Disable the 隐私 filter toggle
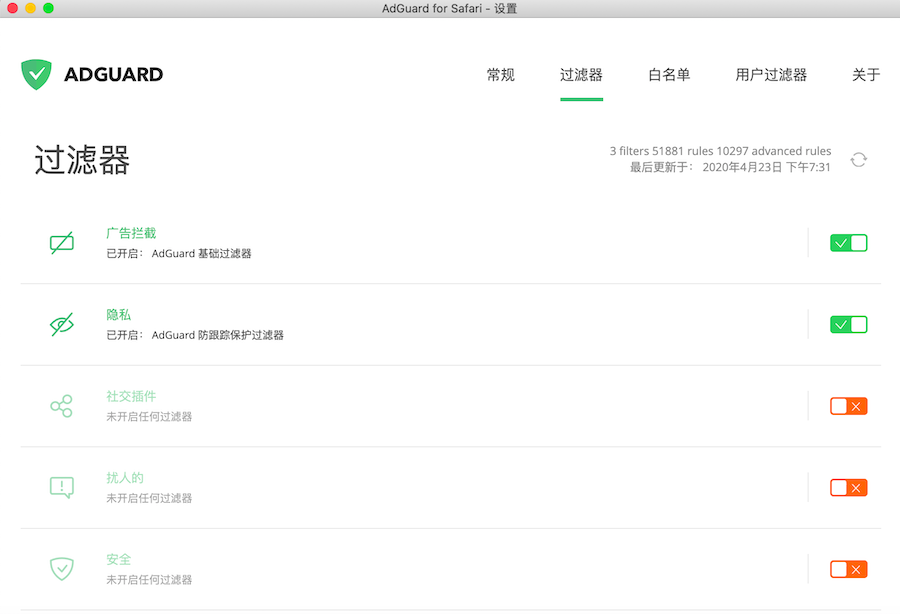 pos(848,325)
